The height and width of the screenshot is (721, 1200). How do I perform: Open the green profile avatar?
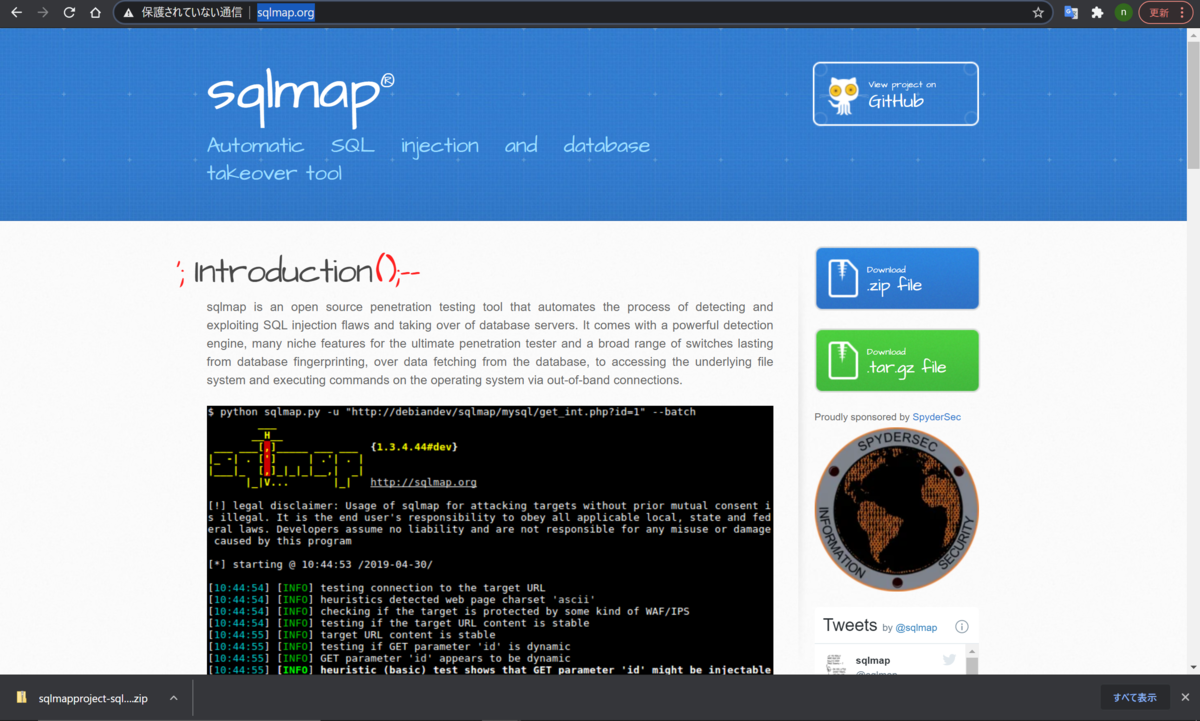point(1124,13)
